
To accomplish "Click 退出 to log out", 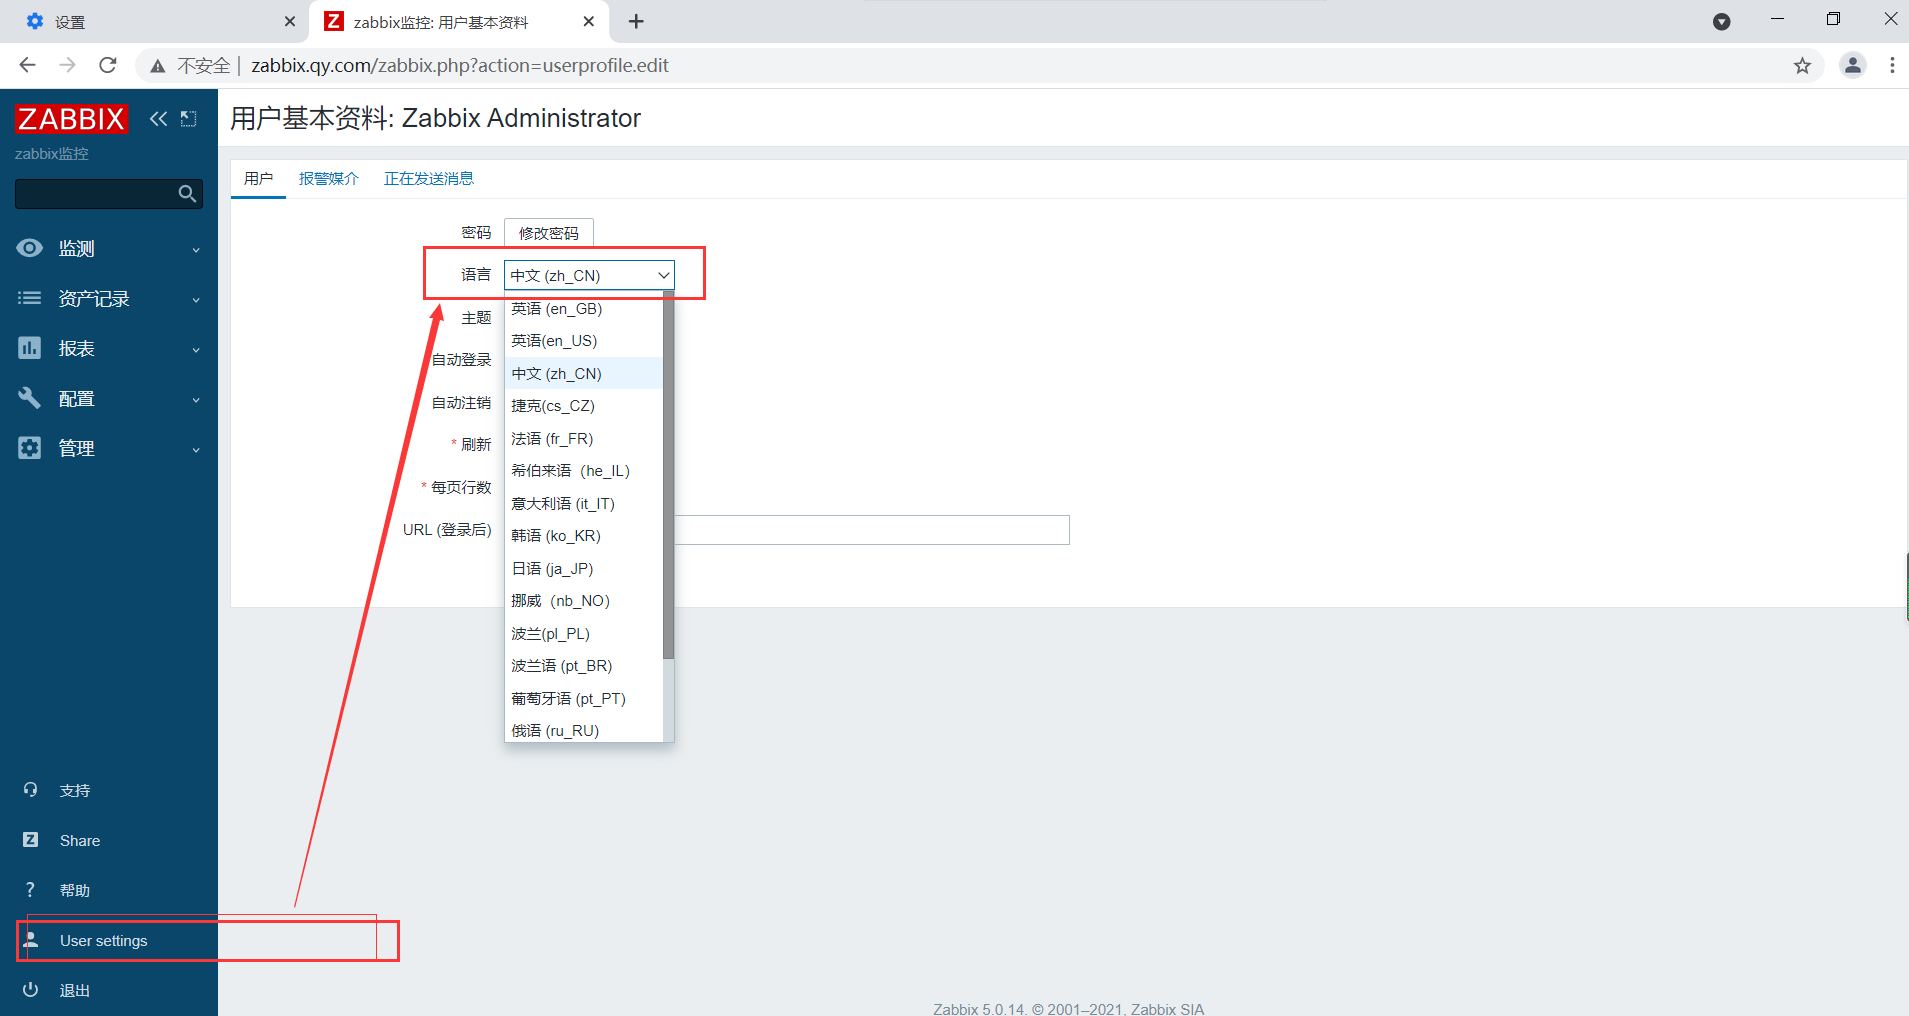I will 75,991.
